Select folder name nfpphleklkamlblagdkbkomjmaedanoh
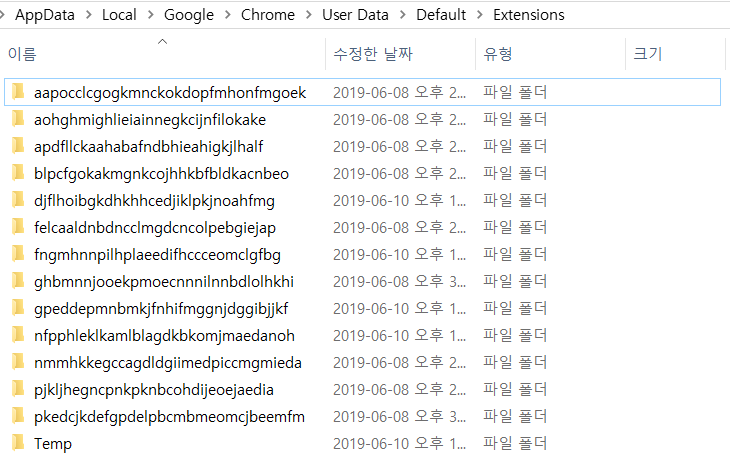730x470 pixels. 164,336
